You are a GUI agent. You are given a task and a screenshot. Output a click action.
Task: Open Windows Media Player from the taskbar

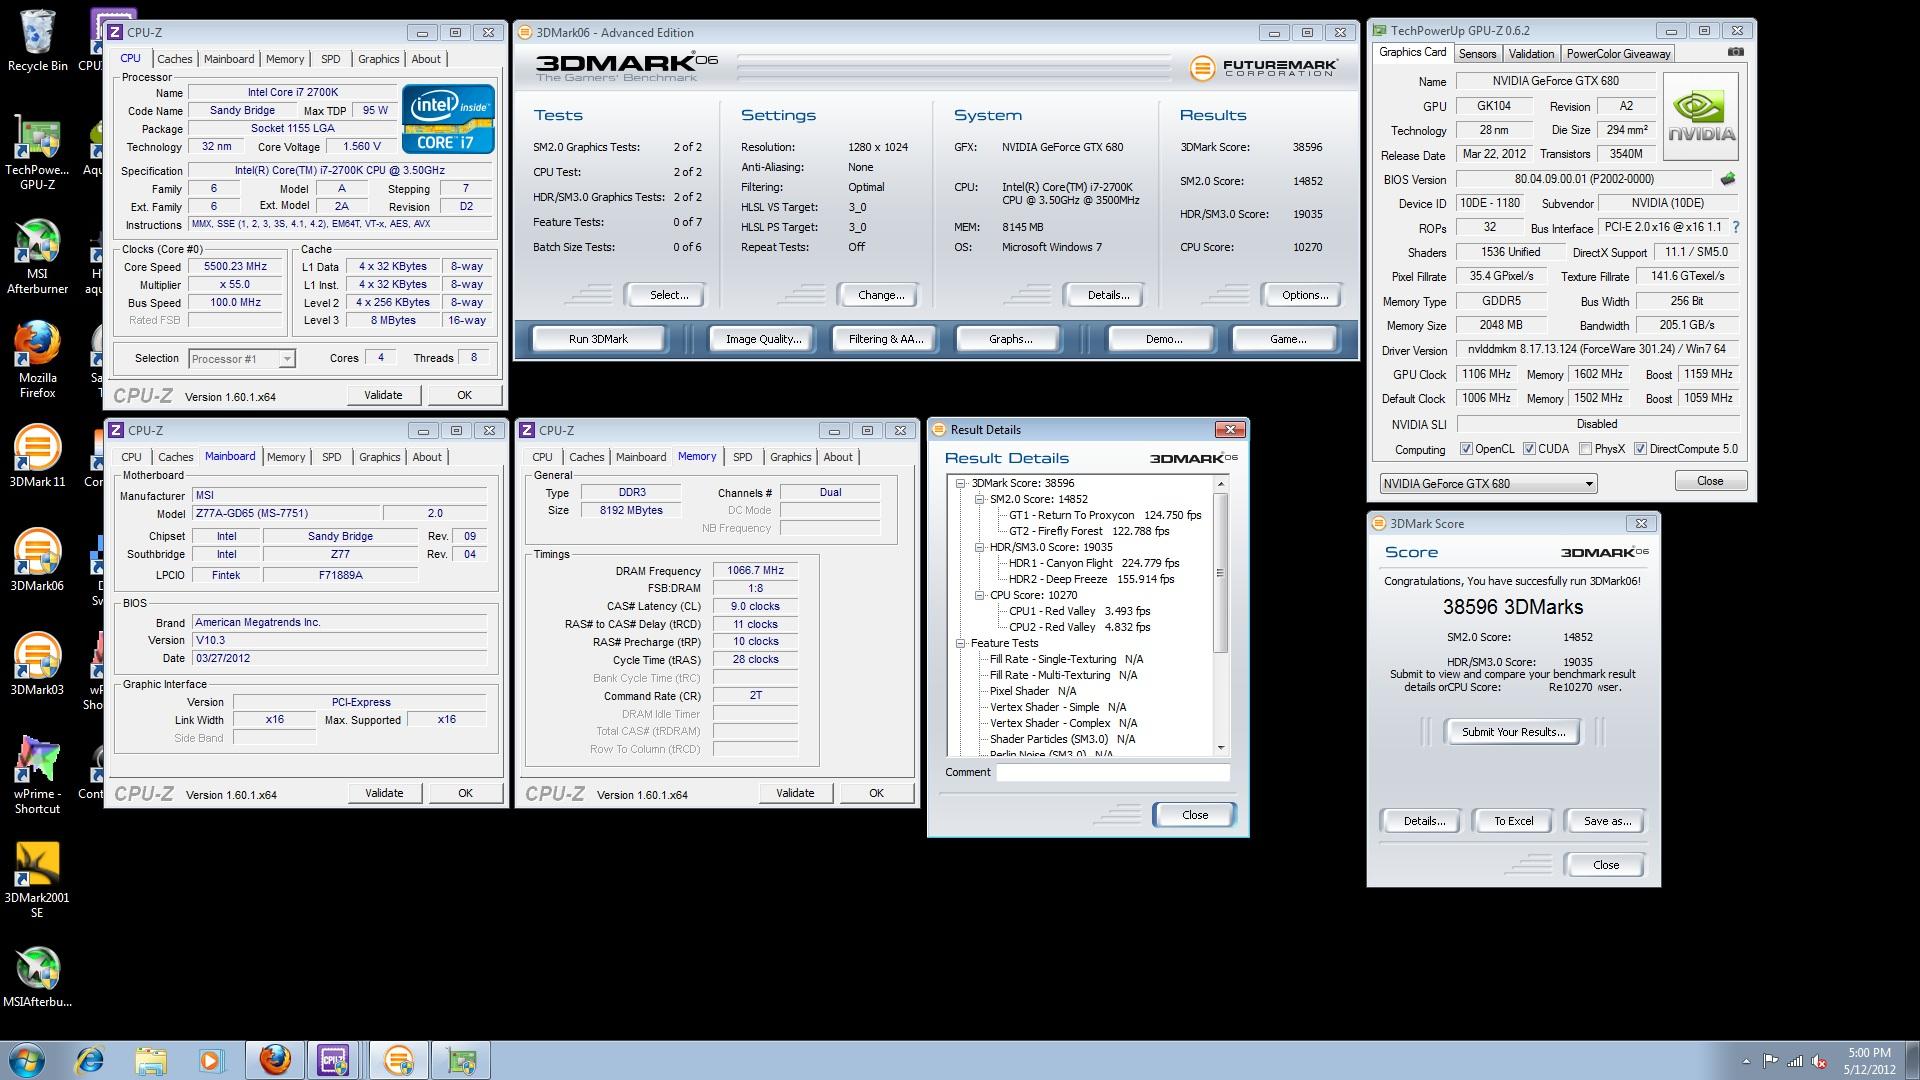point(210,1060)
